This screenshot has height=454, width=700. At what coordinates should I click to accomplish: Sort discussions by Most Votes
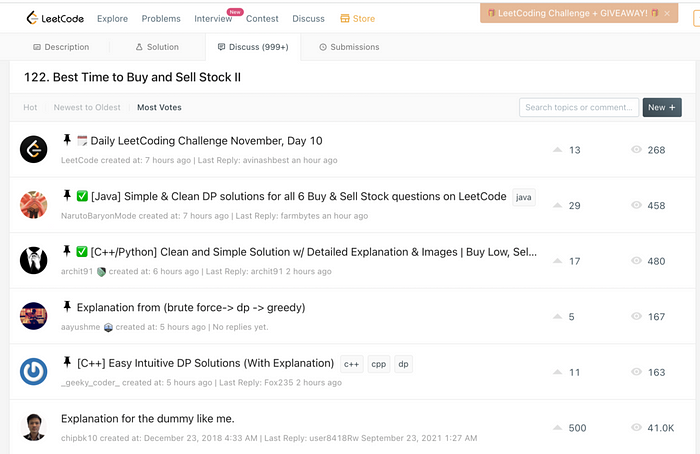(x=159, y=107)
